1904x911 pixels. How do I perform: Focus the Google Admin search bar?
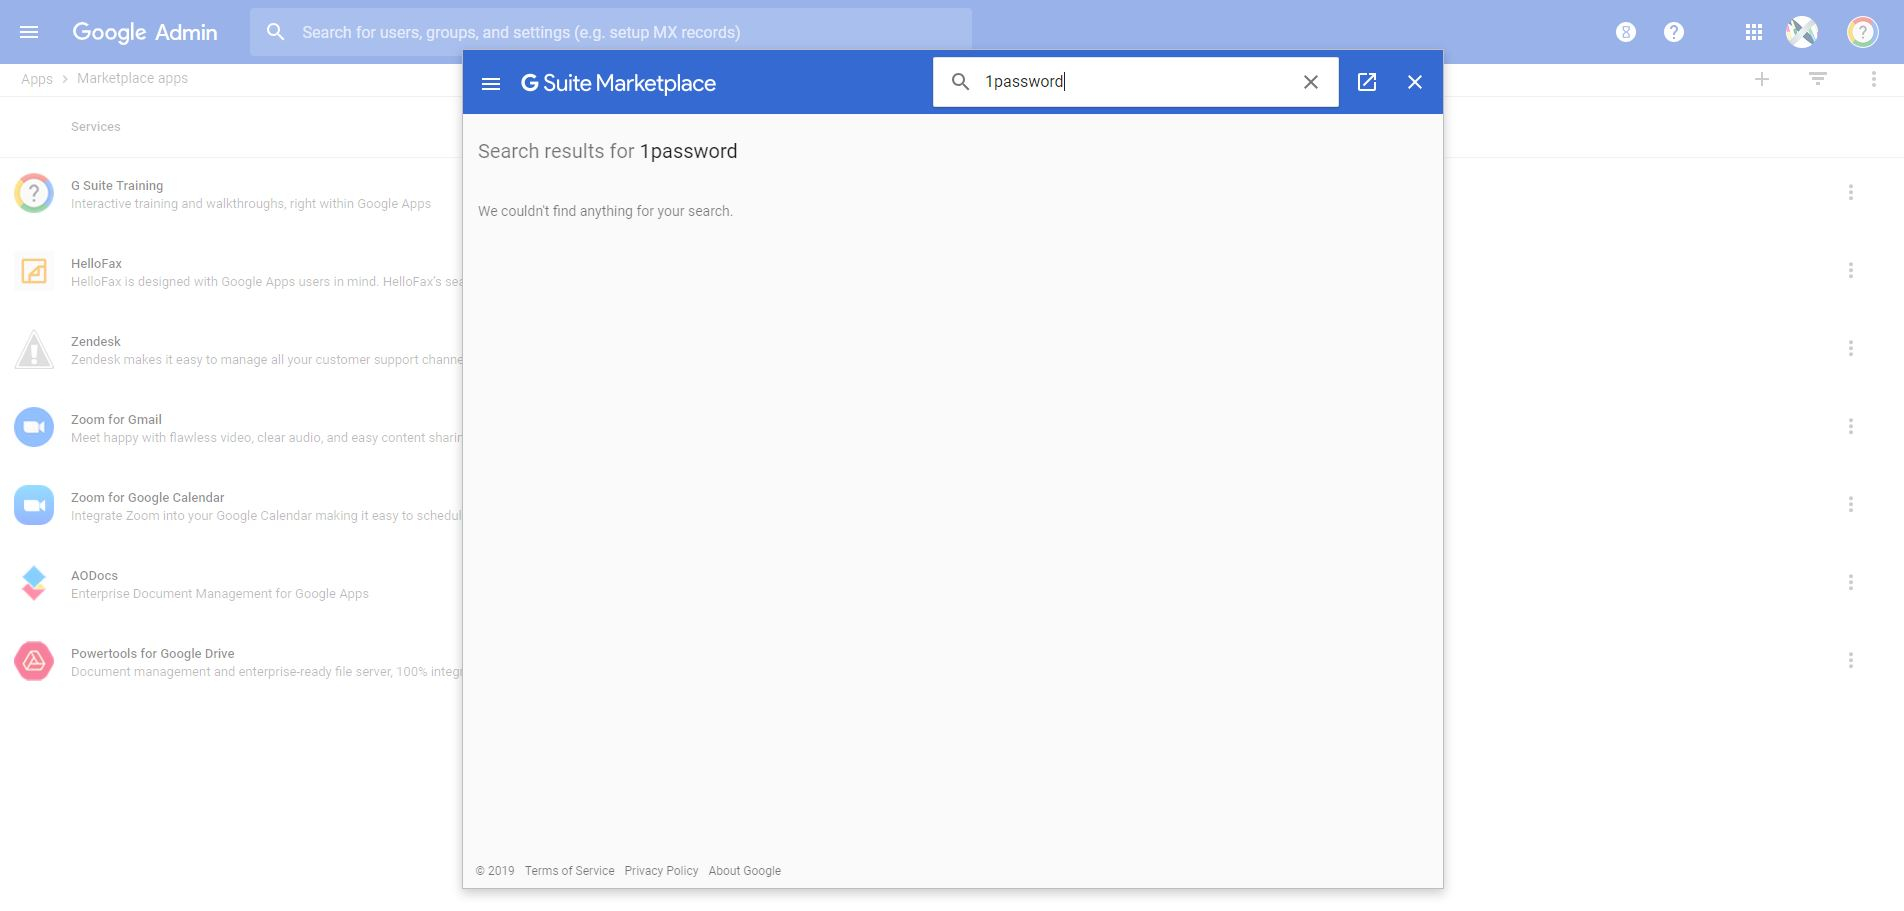coord(611,32)
